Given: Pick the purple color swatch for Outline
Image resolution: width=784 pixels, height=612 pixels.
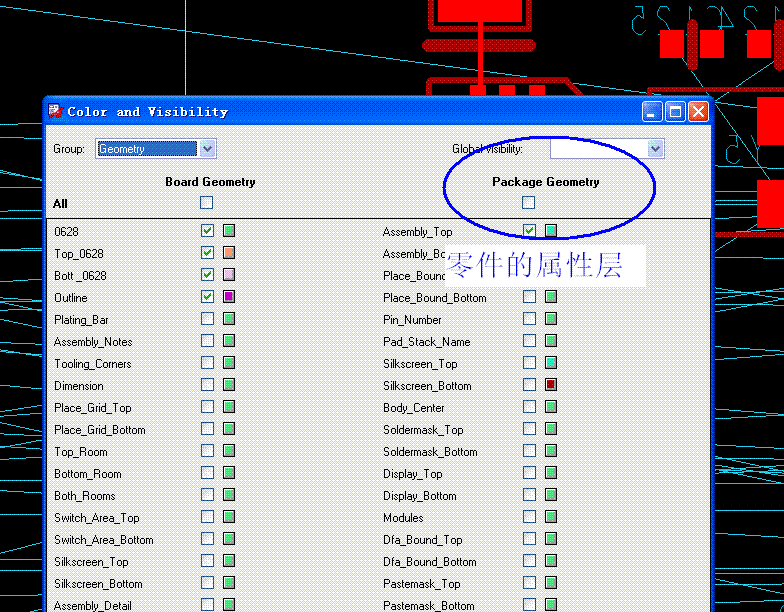Looking at the screenshot, I should pyautogui.click(x=229, y=296).
